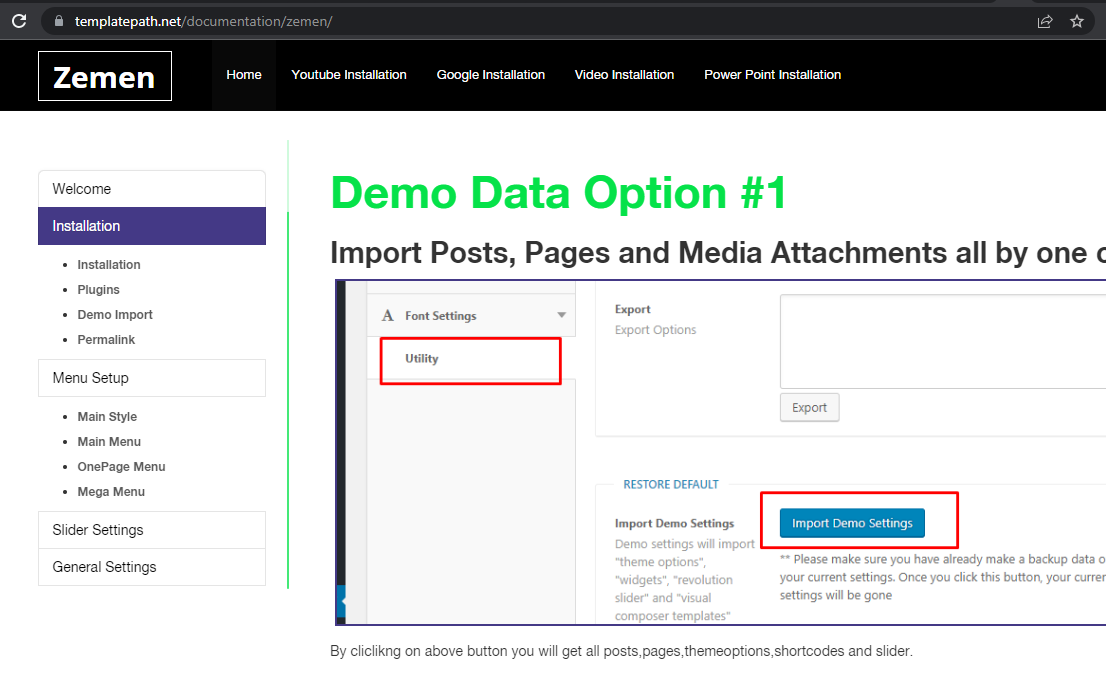Select the Utility panel item
The height and width of the screenshot is (681, 1106).
470,361
